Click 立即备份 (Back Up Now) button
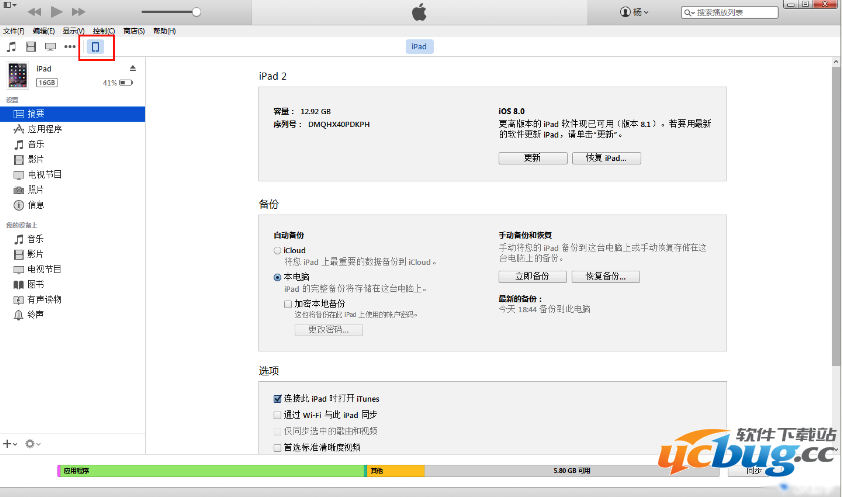Viewport: 842px width, 497px height. [x=532, y=276]
